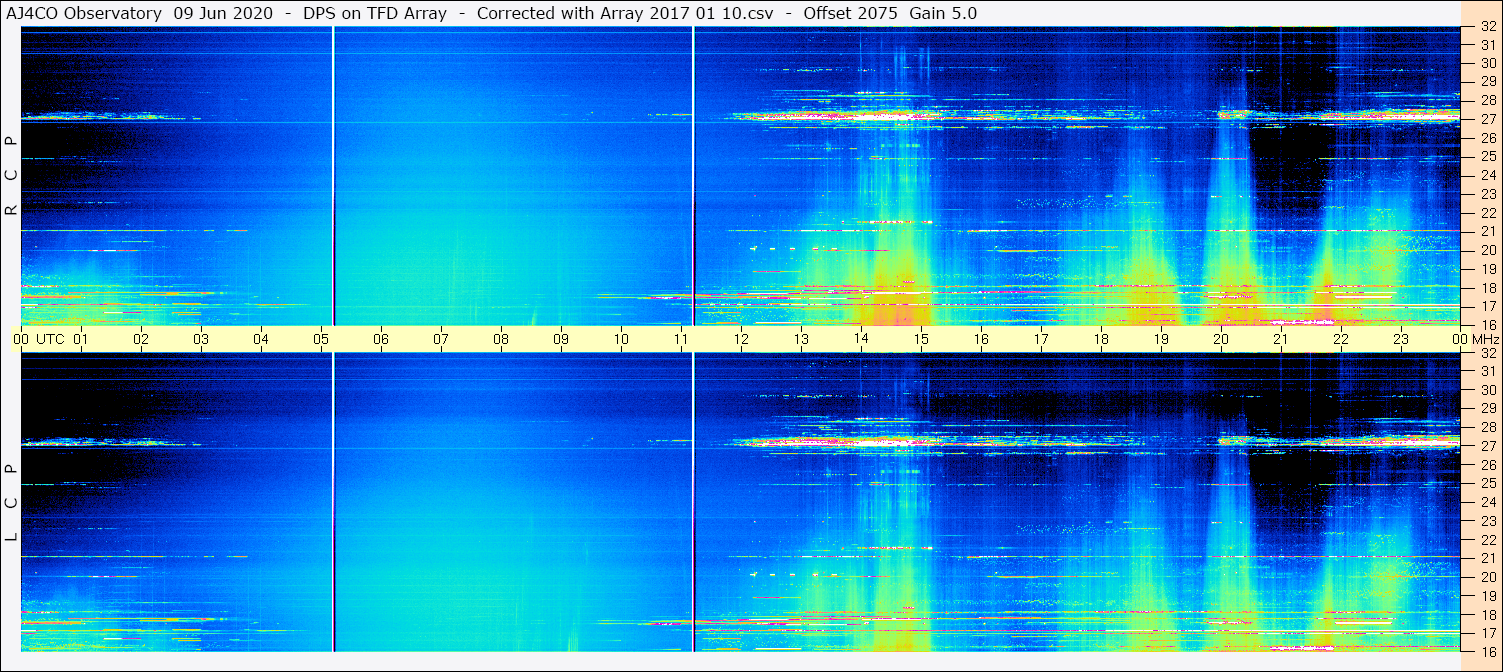Select hour mark 05 on UTC axis
The image size is (1503, 672).
point(321,340)
